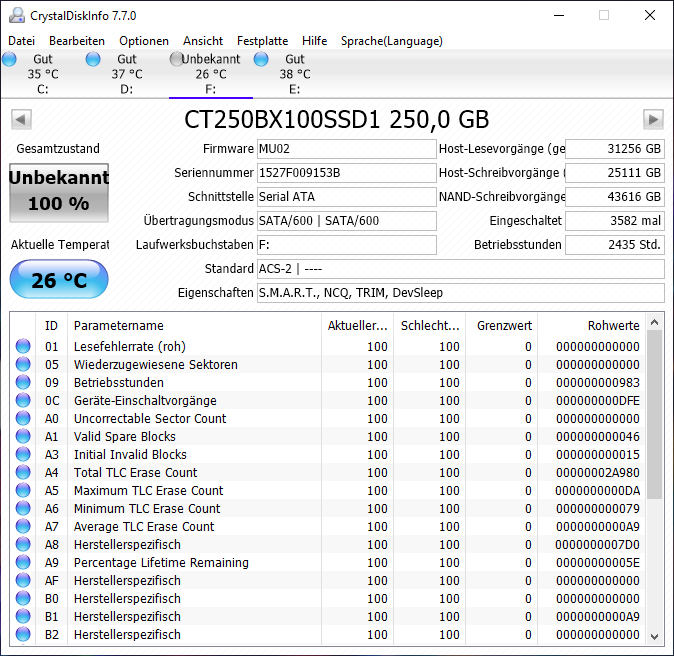Click the Übertragungsmodus field SATA/600
The image size is (674, 656).
[x=346, y=221]
